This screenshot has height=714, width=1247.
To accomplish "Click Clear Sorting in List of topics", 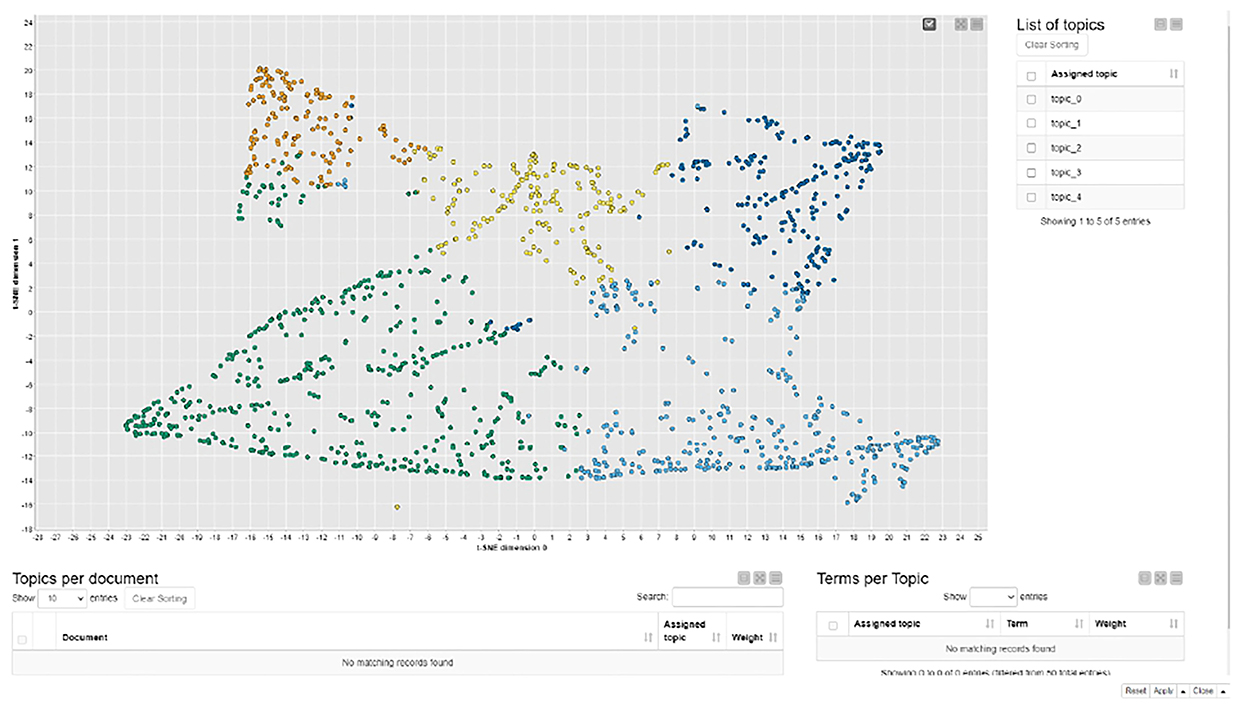I will point(1052,45).
